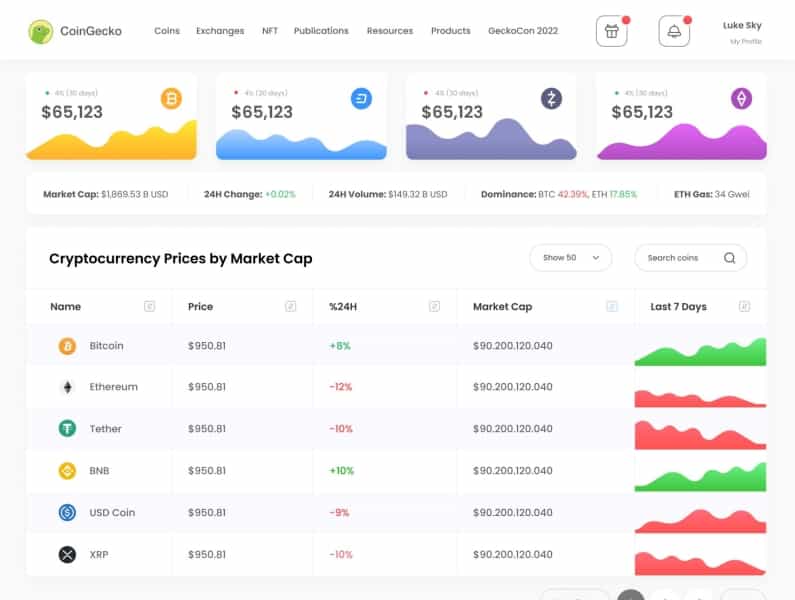The height and width of the screenshot is (600, 795).
Task: Open the Bitcoin coin name link
Action: 106,346
